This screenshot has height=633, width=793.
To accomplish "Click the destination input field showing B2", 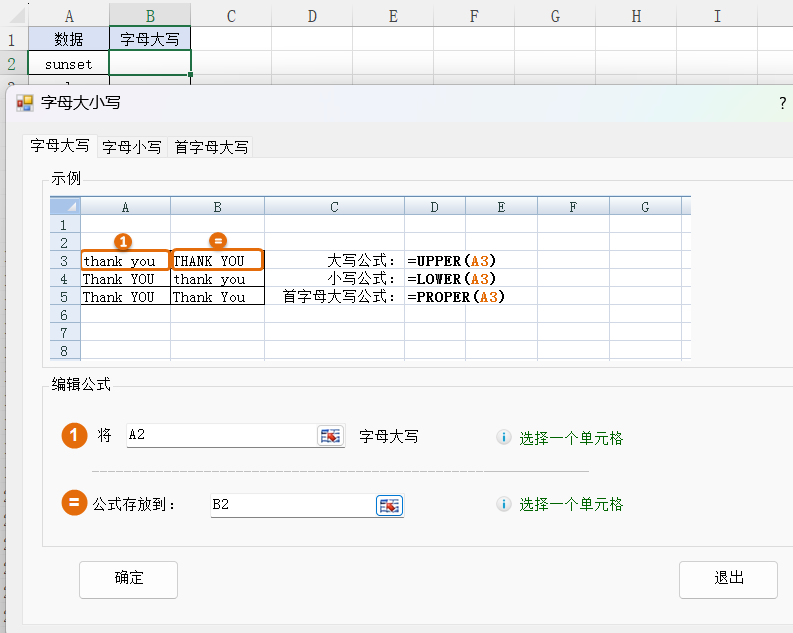I will coord(290,505).
